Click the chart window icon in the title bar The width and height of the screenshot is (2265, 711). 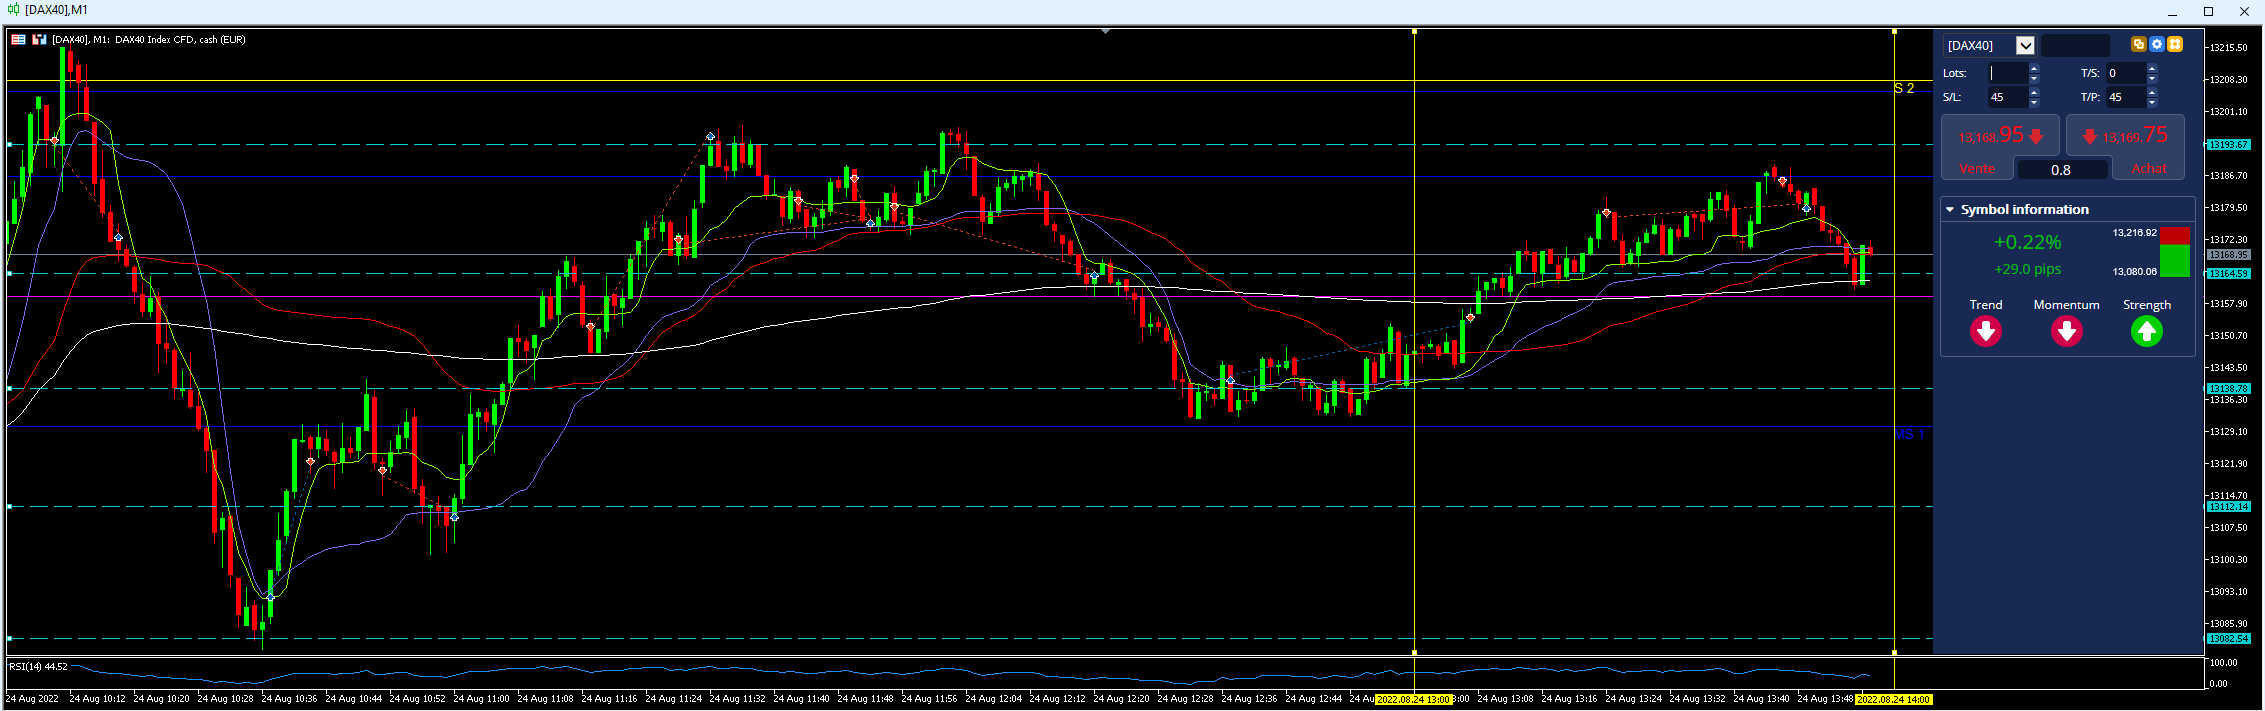(x=14, y=10)
